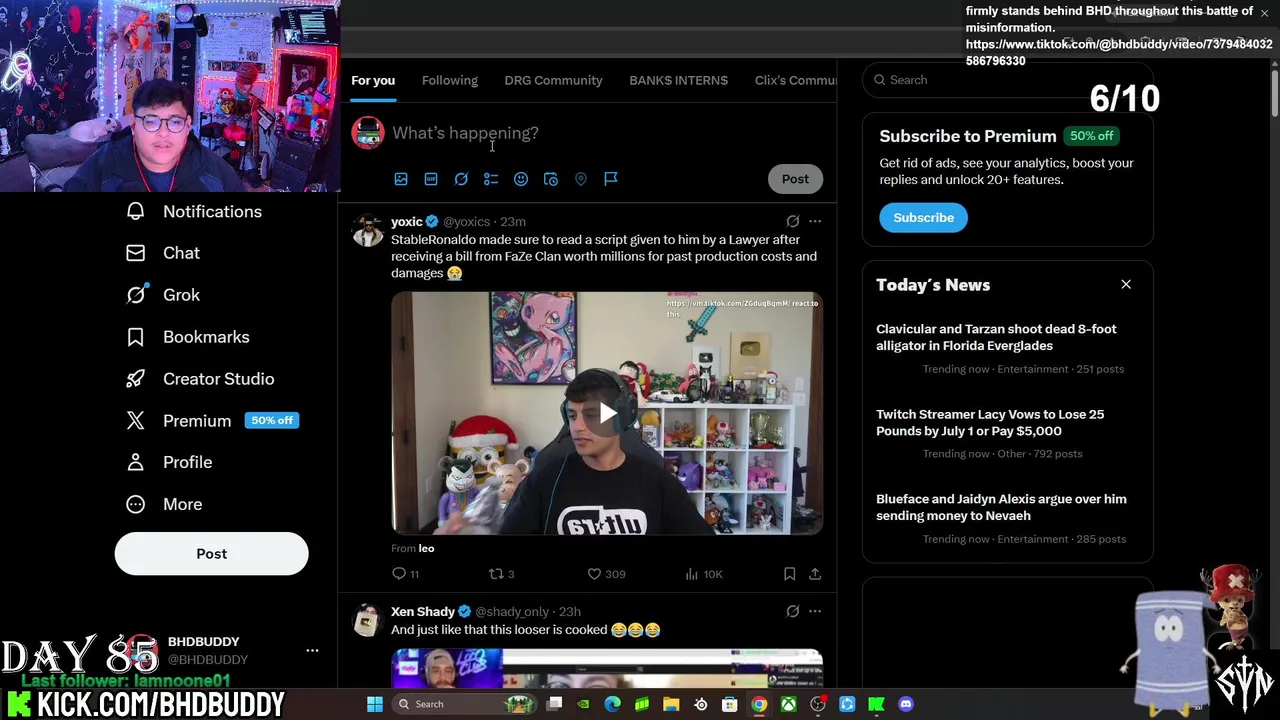
Task: Like yoxic's post
Action: 606,574
